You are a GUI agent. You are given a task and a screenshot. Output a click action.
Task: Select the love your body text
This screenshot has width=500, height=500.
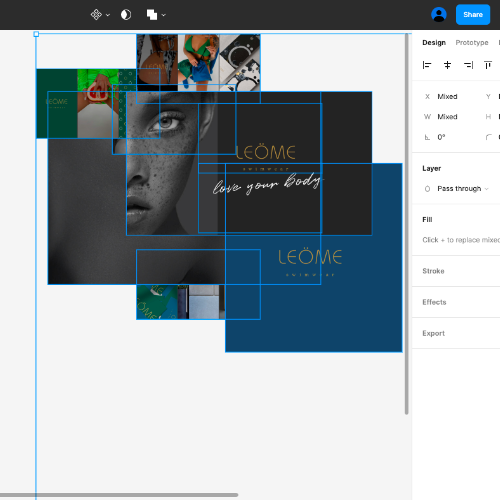pos(268,184)
